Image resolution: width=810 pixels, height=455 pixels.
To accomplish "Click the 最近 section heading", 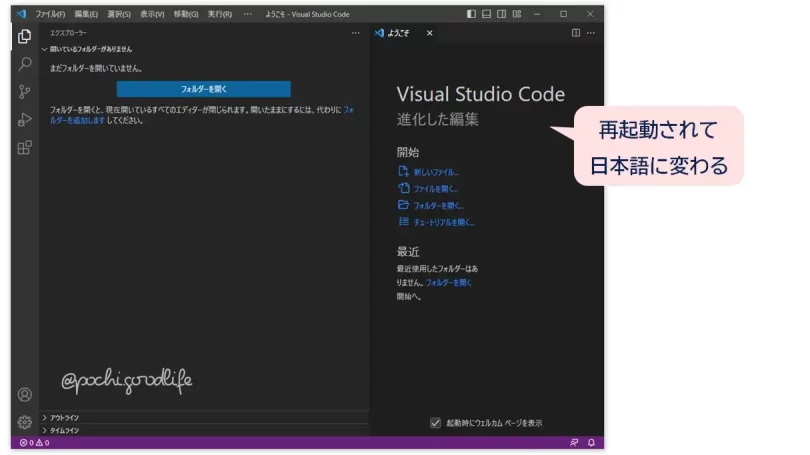I will pyautogui.click(x=408, y=252).
